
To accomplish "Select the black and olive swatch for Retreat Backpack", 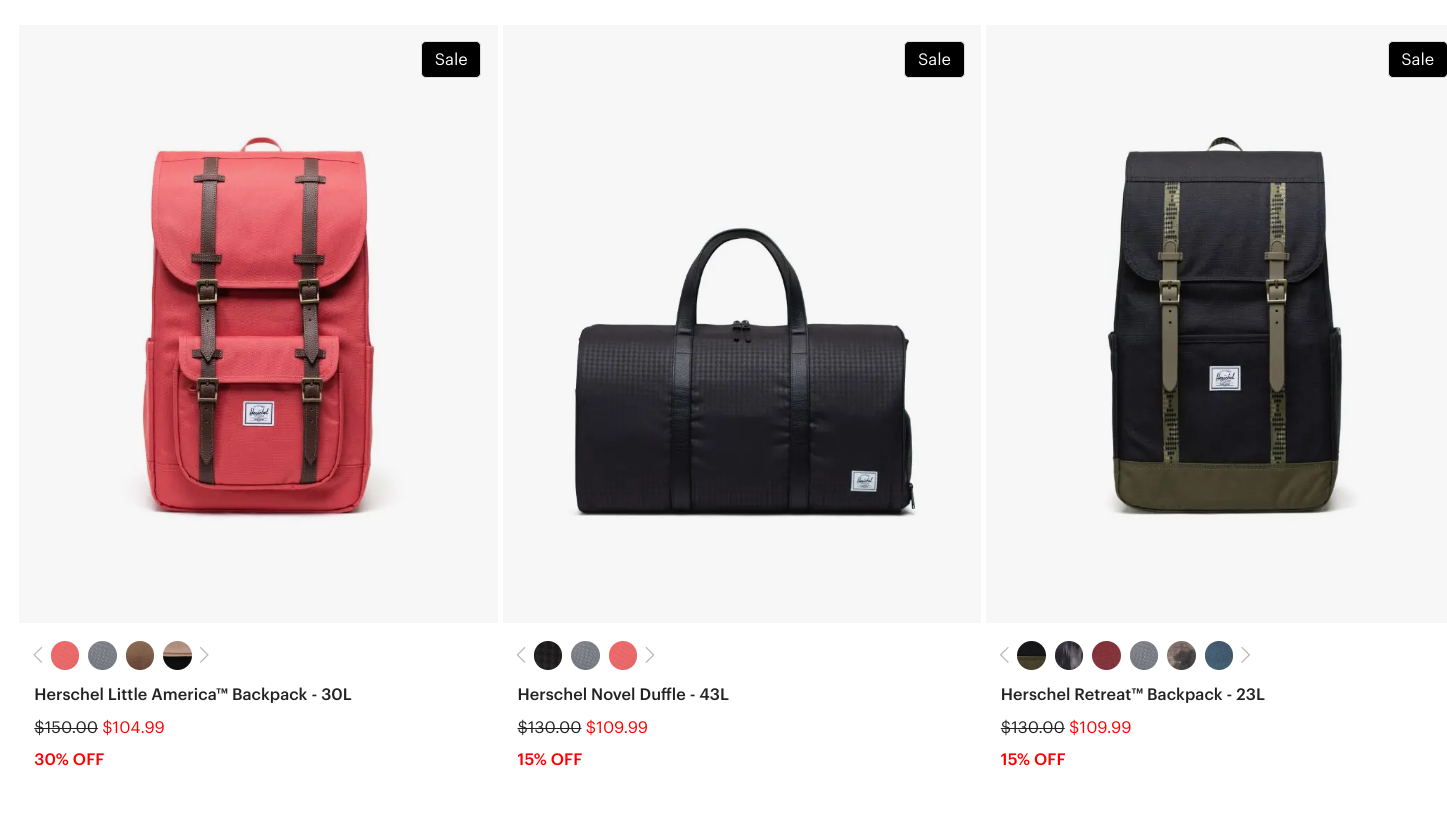I will click(x=1031, y=655).
